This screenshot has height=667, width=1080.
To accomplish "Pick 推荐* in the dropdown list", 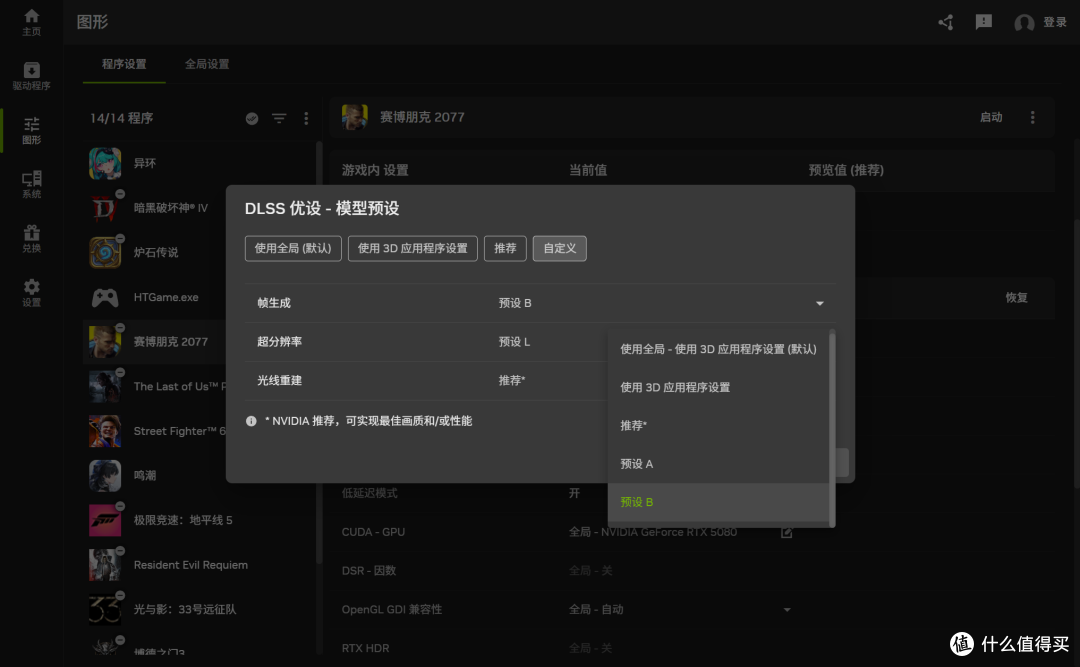I will click(x=718, y=425).
